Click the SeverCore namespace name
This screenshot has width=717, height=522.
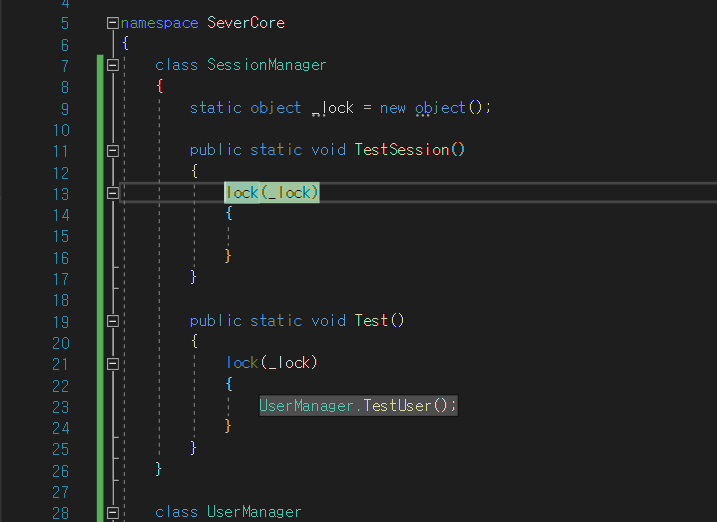click(246, 23)
